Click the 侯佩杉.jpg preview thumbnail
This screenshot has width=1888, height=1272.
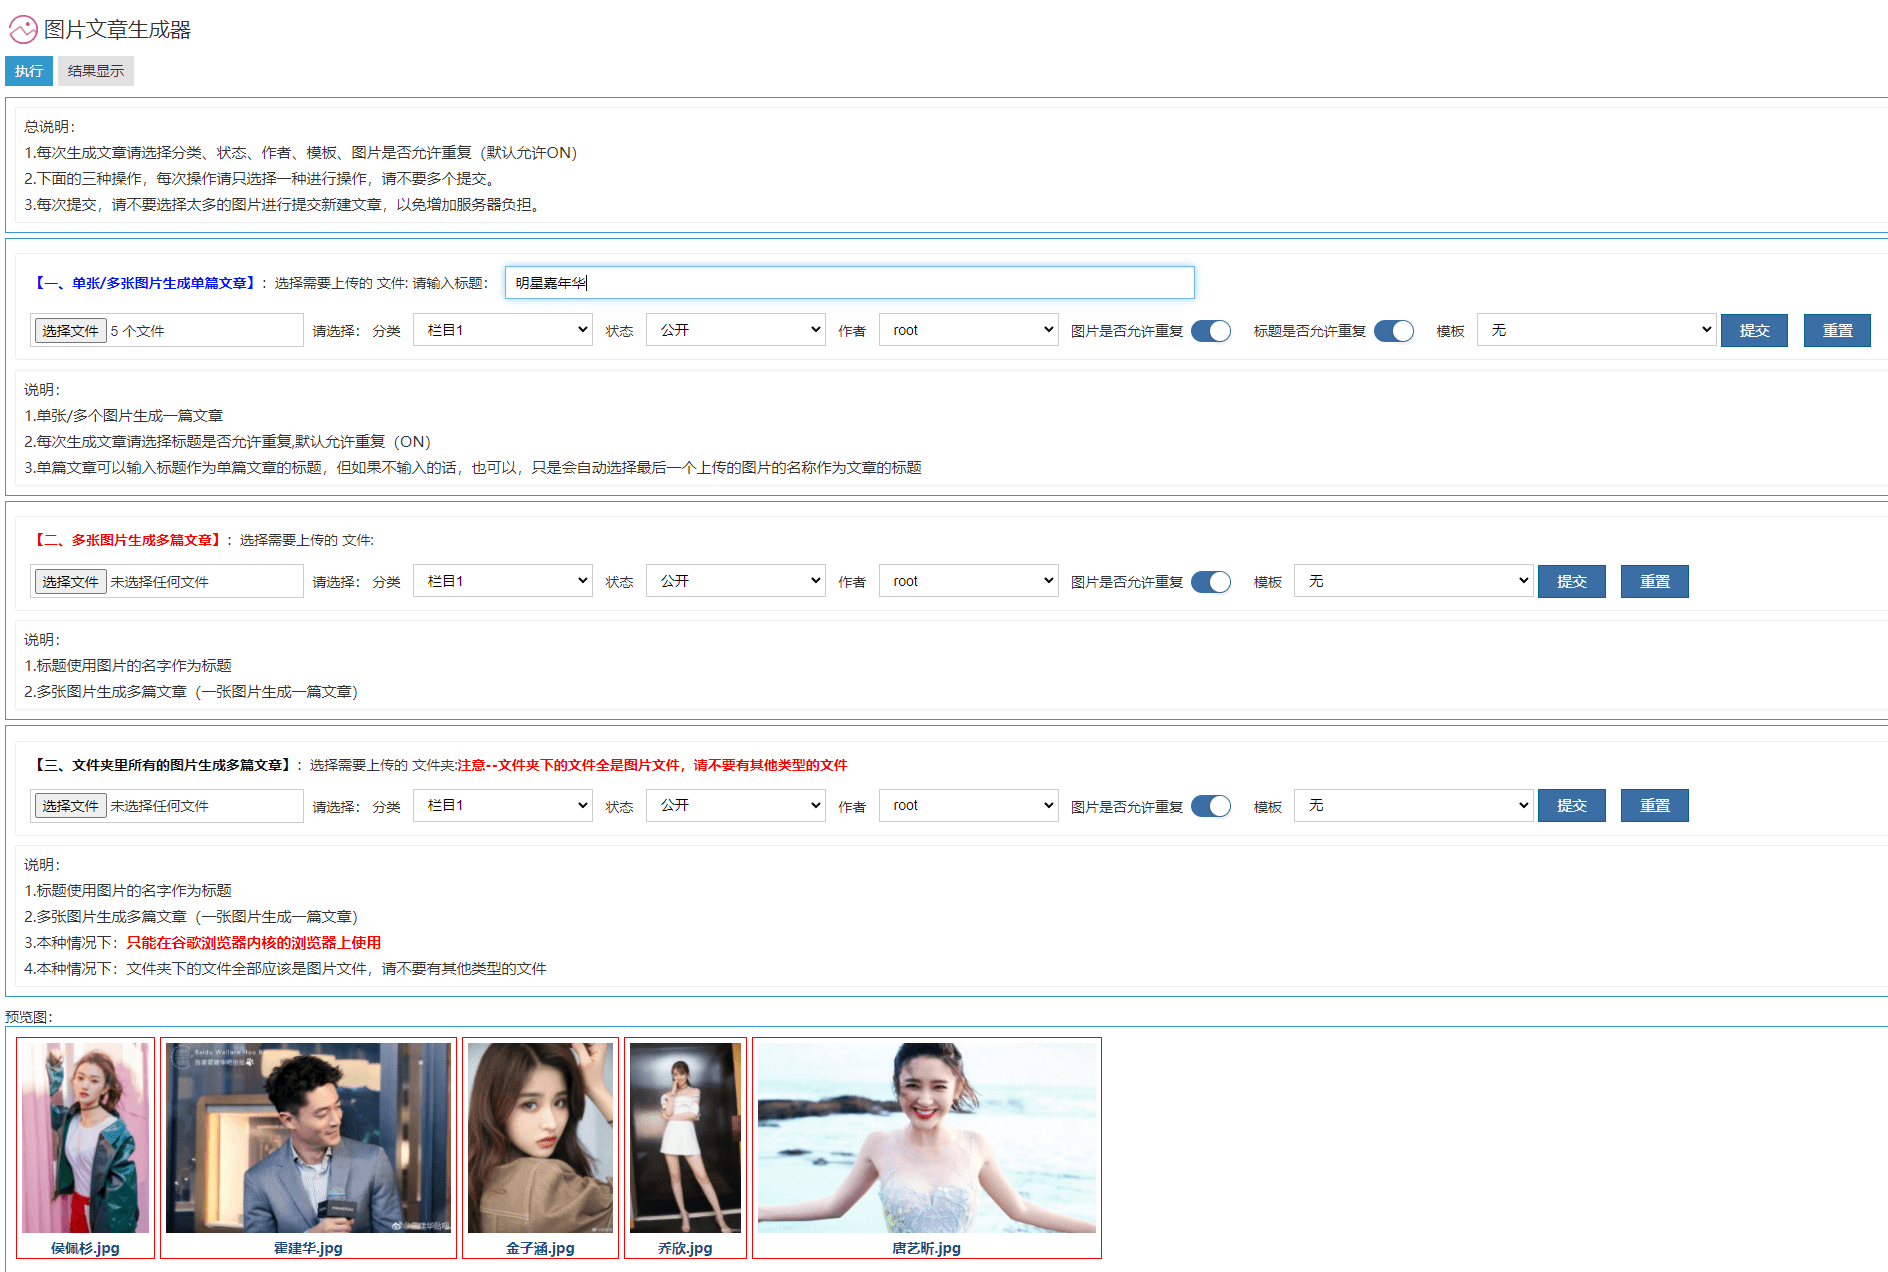click(85, 1138)
